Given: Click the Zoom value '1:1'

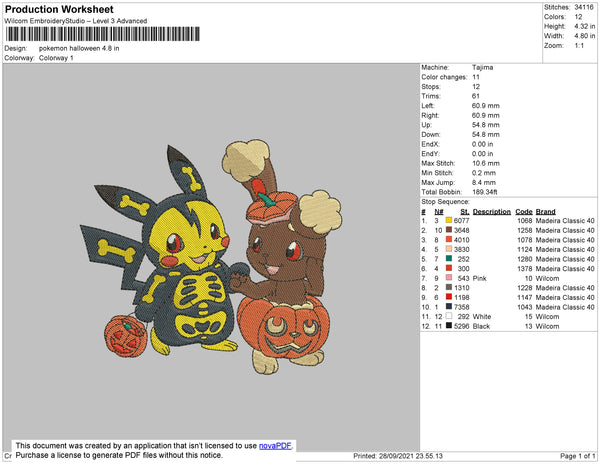Looking at the screenshot, I should (x=579, y=46).
